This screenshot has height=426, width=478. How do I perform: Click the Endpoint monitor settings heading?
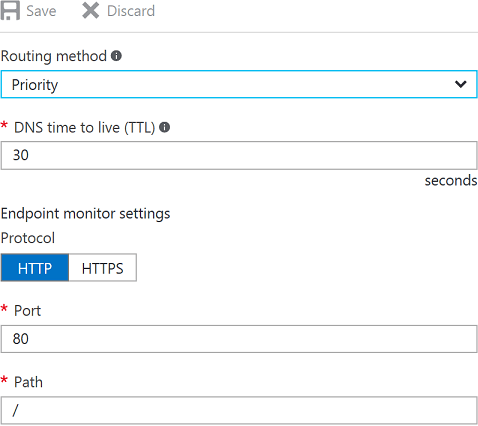point(85,214)
